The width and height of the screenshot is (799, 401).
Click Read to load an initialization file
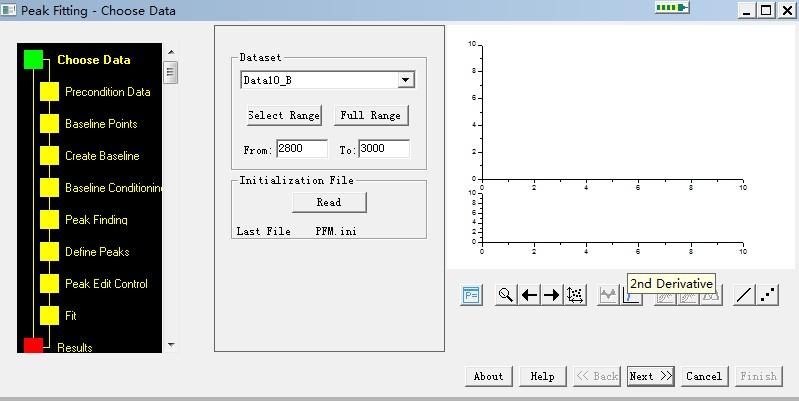tap(329, 202)
